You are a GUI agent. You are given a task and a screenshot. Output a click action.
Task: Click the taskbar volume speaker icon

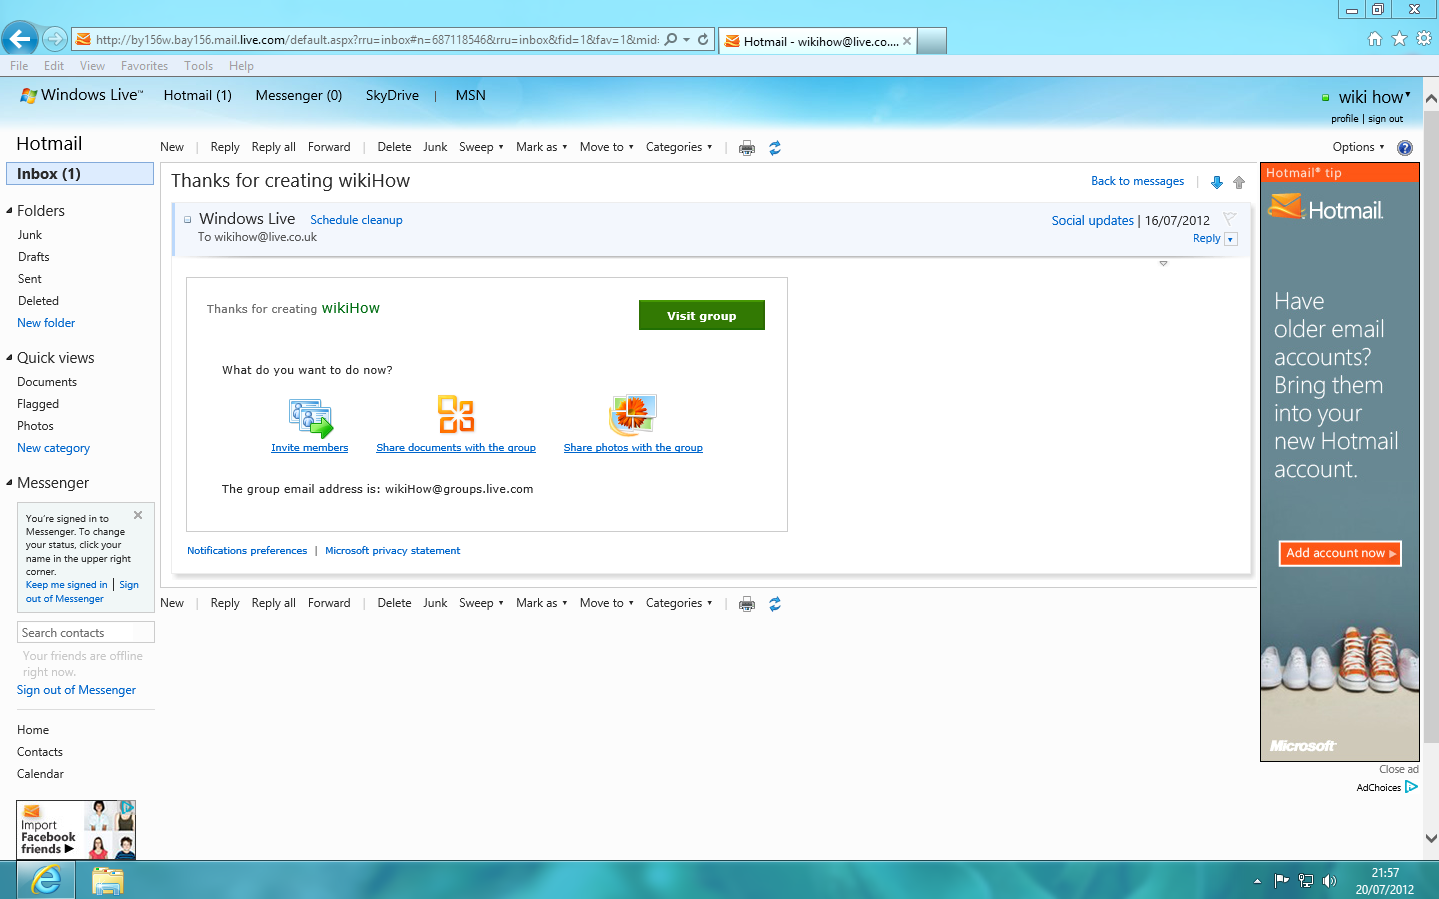(1329, 881)
